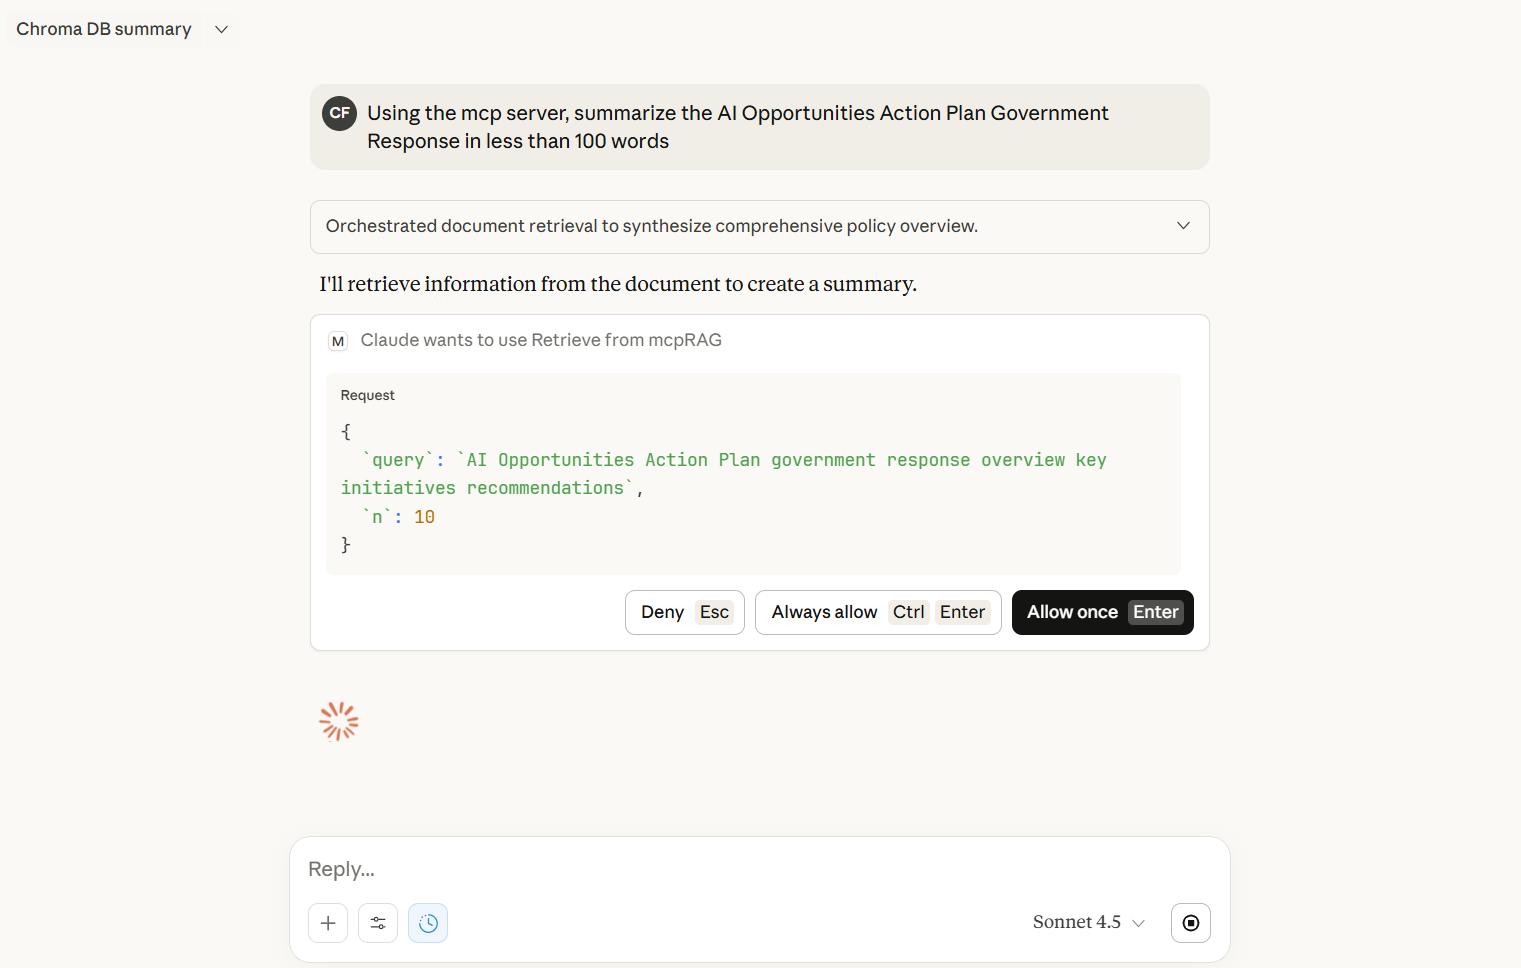
Task: Disable the extended thinking clock toggle
Action: (427, 922)
